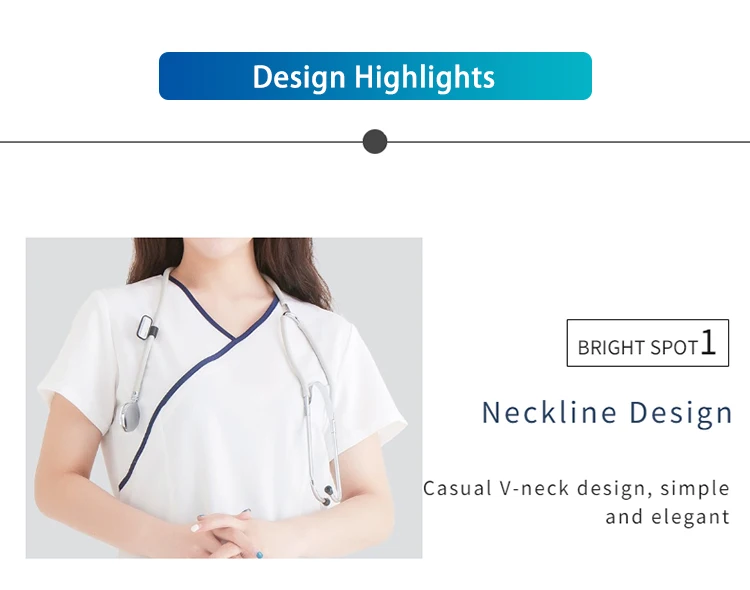Click the stethoscope earpieces near the waist

327,496
